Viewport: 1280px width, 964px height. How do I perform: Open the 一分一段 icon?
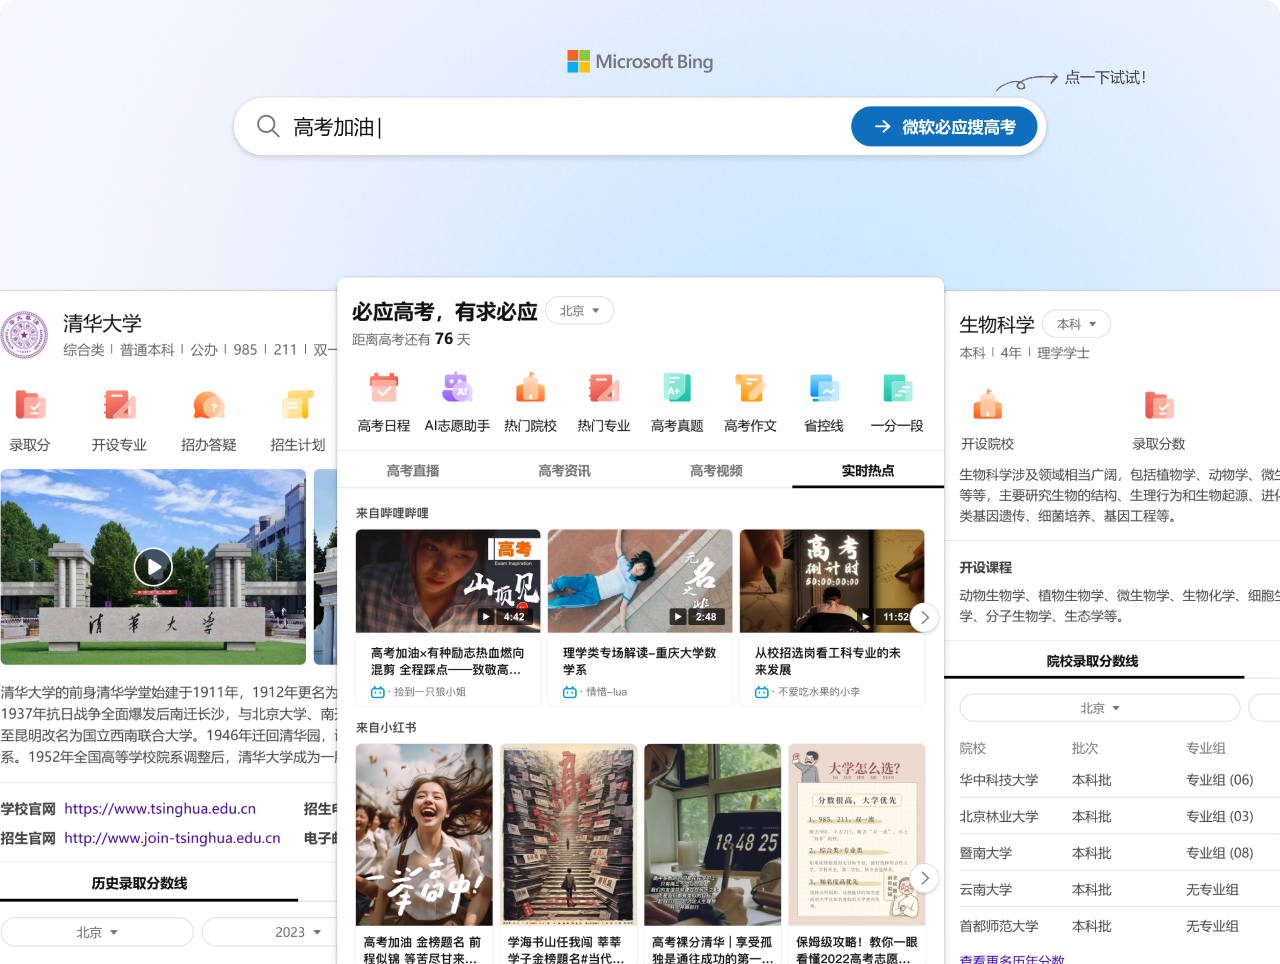[x=897, y=388]
